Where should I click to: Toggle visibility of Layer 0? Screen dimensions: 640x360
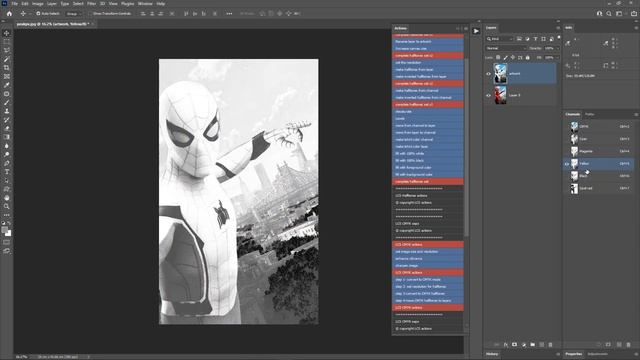click(x=488, y=95)
